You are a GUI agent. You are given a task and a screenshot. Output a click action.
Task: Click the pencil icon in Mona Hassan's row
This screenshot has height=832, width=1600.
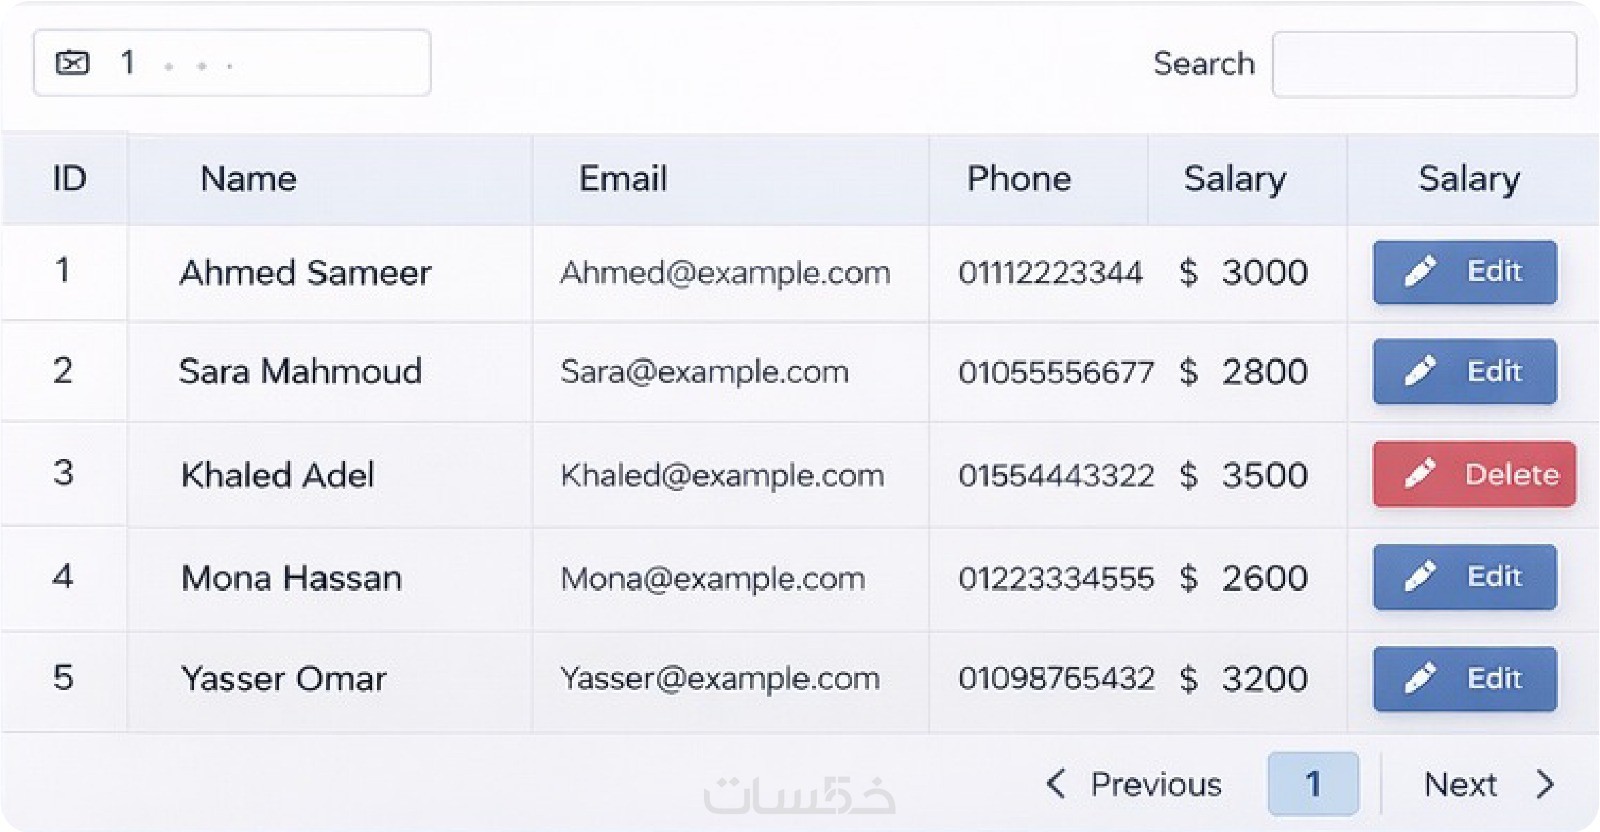tap(1420, 577)
